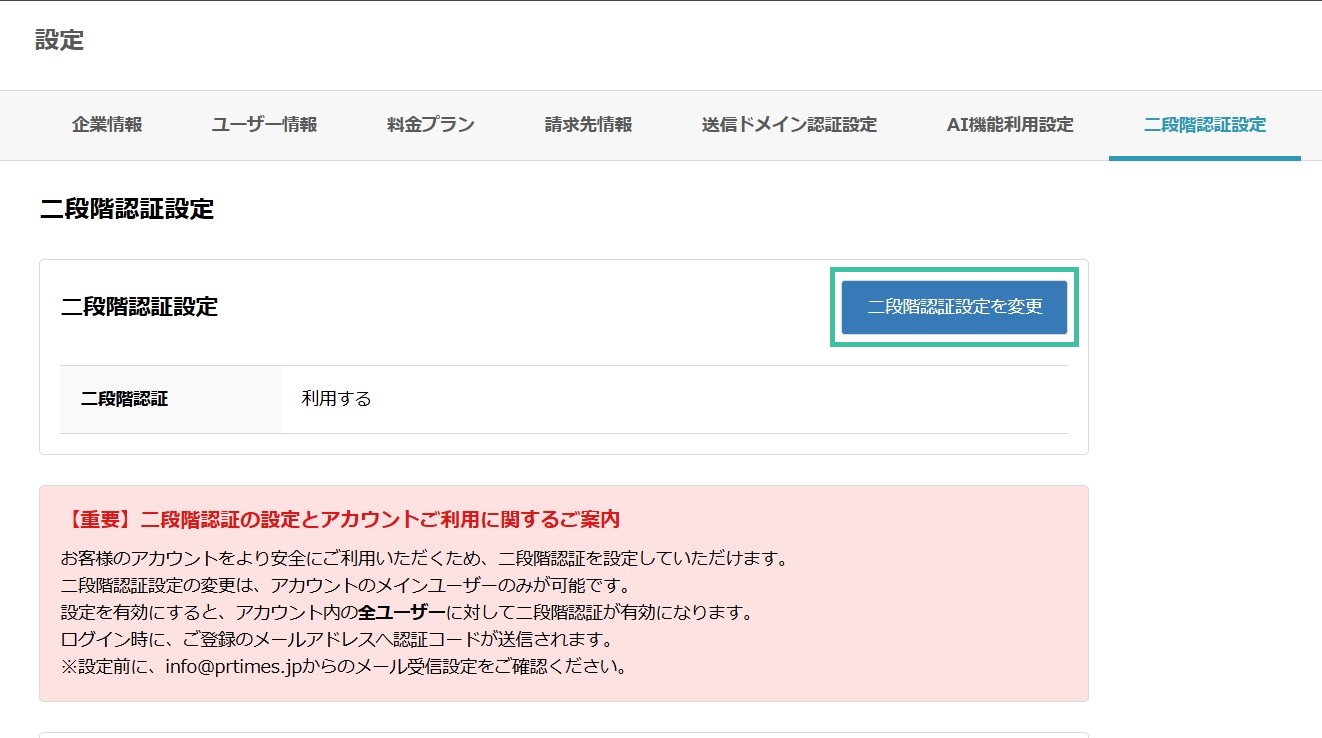Click the 利用する status text
The width and height of the screenshot is (1322, 738).
[x=333, y=398]
